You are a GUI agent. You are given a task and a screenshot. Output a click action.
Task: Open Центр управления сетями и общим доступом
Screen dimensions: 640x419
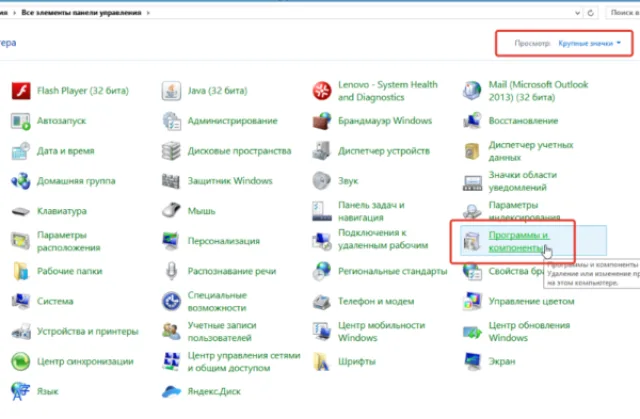coord(244,361)
